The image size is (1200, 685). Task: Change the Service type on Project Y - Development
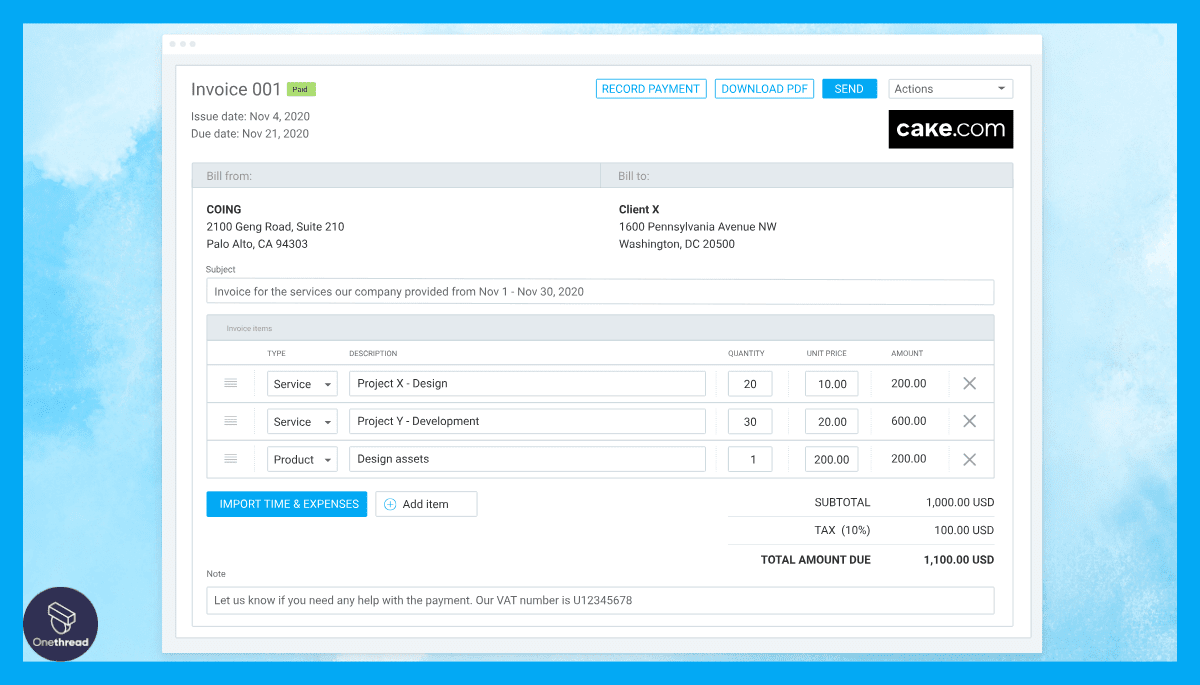(302, 421)
